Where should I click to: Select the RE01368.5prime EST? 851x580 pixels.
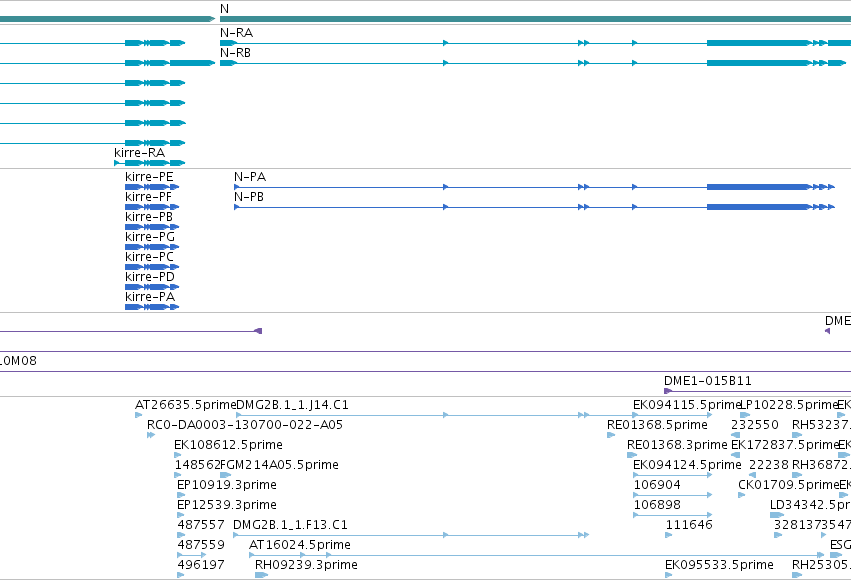[611, 435]
